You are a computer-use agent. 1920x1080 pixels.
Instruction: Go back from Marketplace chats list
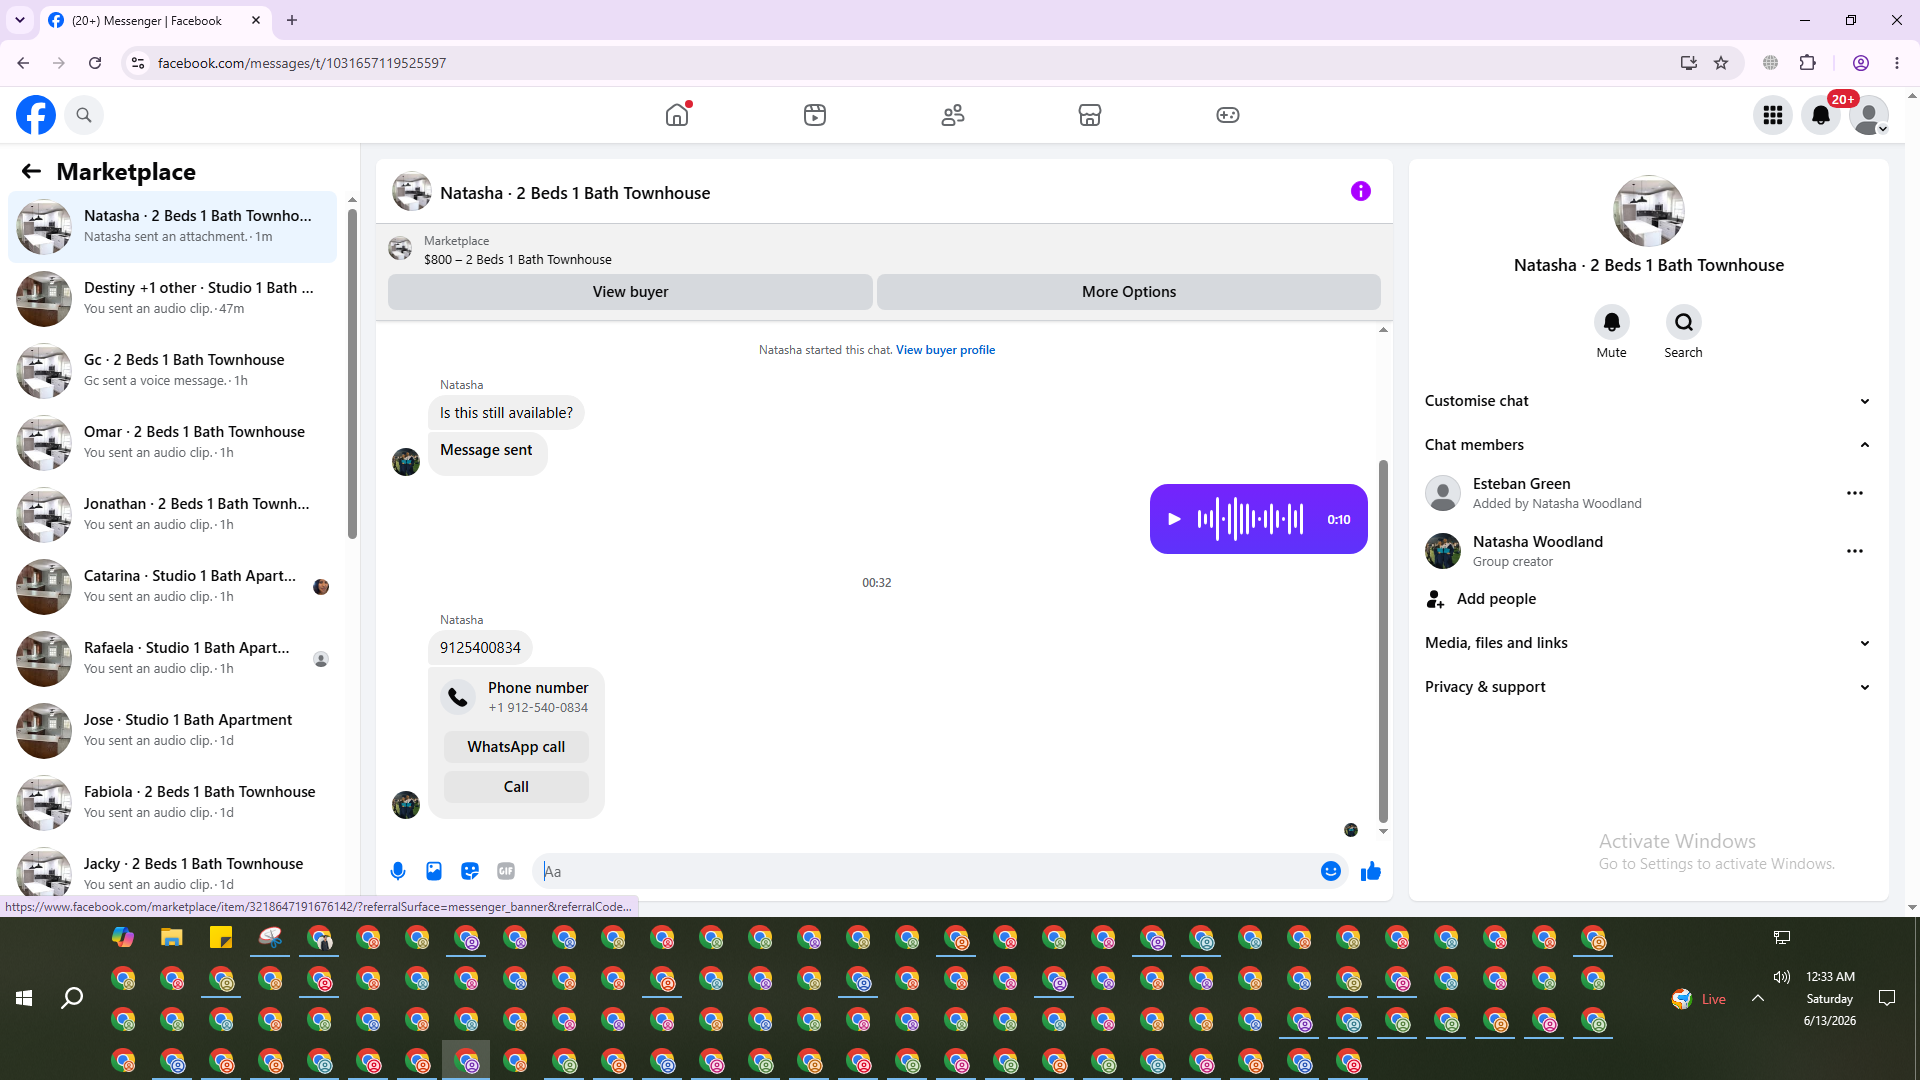point(31,171)
